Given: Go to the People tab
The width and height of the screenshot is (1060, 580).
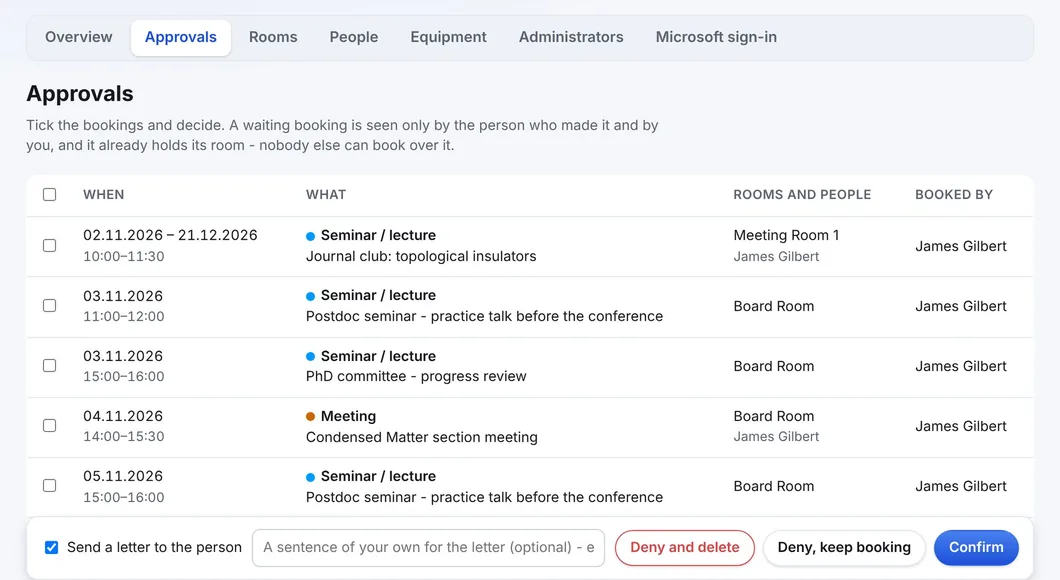Looking at the screenshot, I should [x=354, y=37].
